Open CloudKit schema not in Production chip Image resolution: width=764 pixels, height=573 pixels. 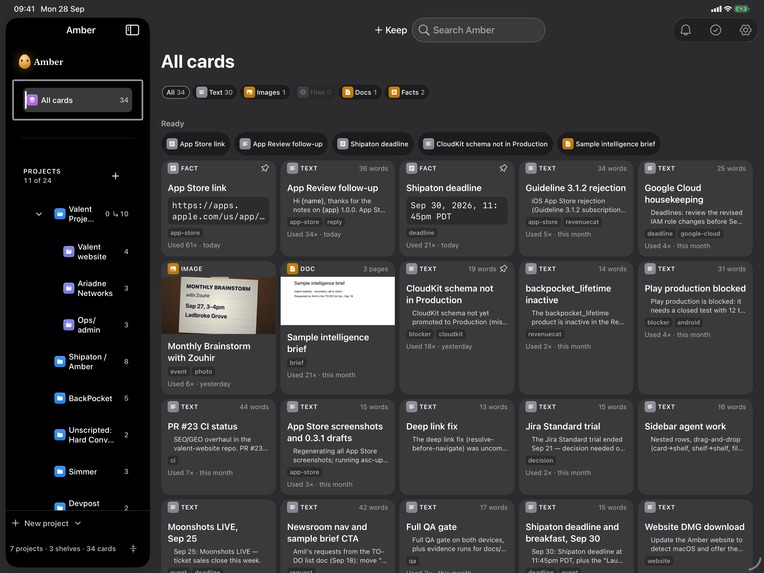click(485, 144)
